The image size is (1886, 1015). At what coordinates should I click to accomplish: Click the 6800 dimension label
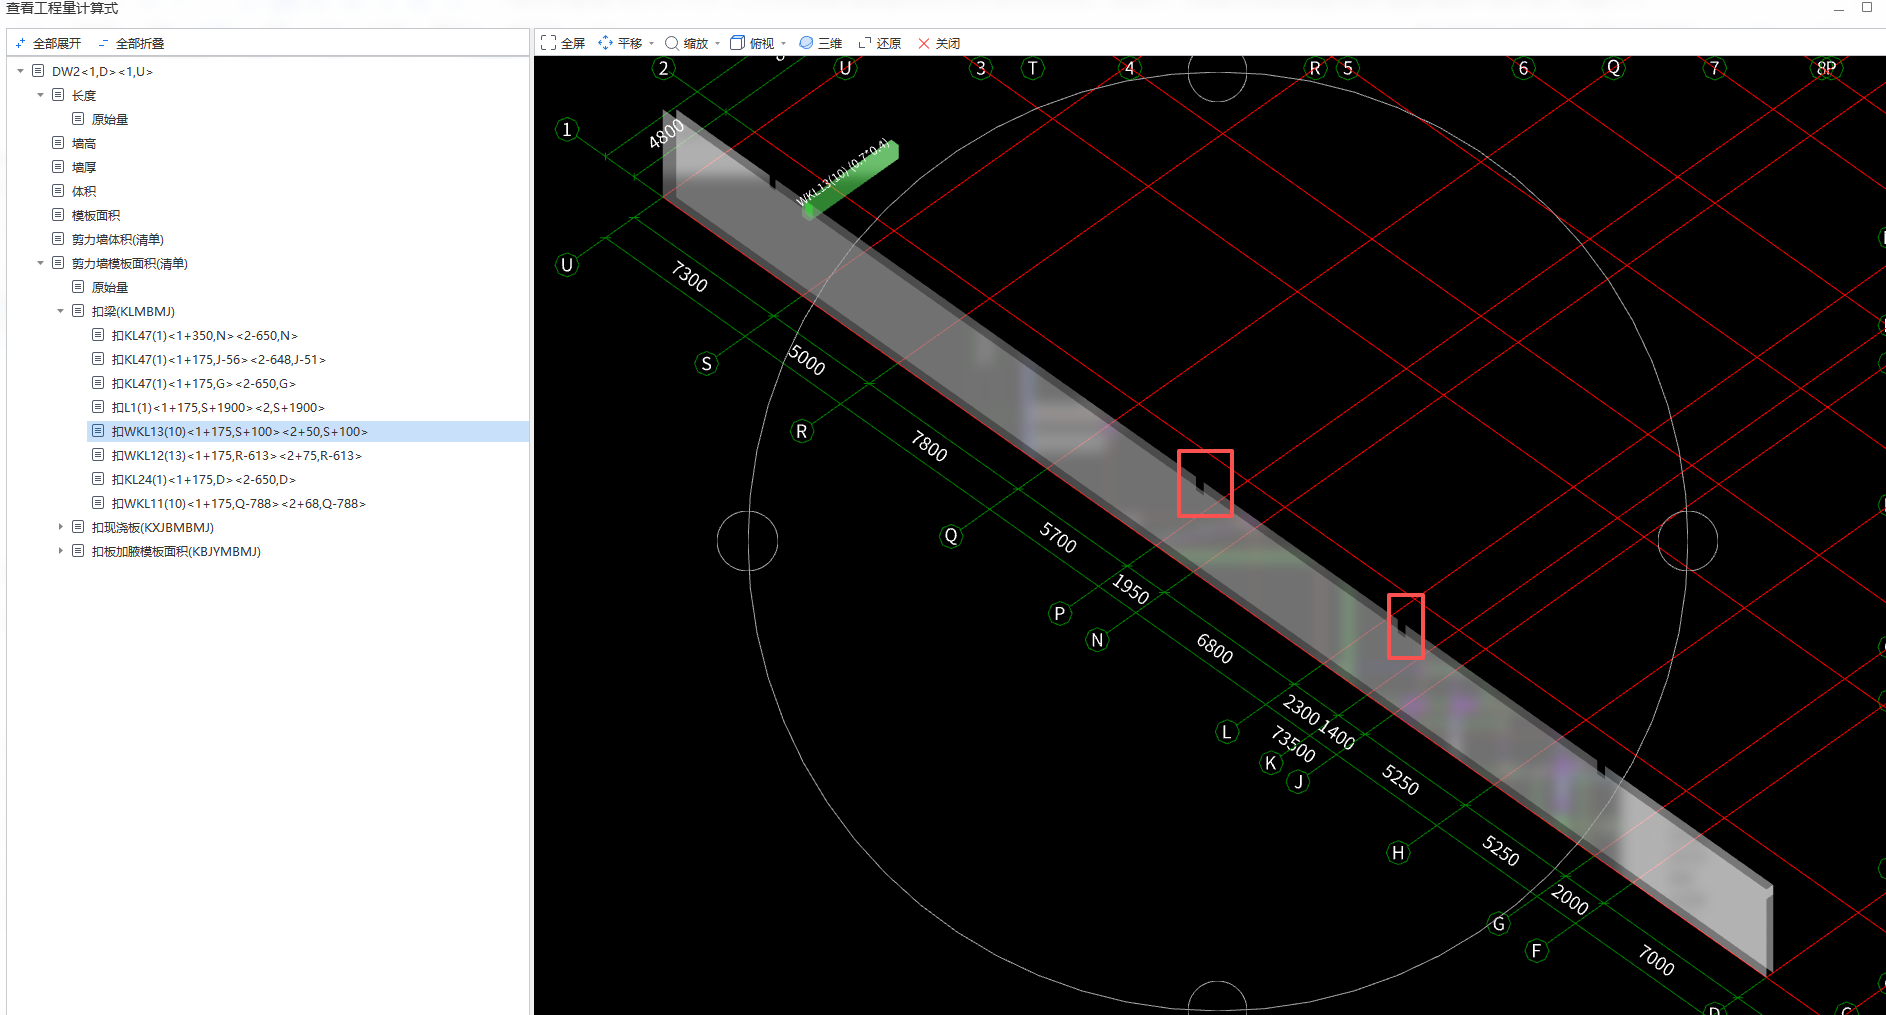[1215, 648]
